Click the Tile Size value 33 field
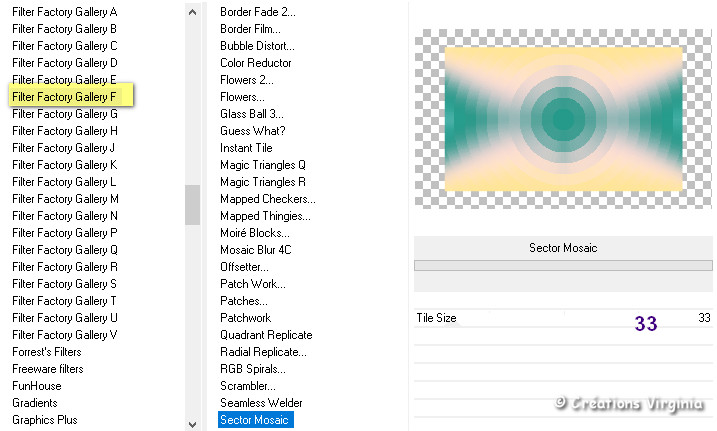Image resolution: width=717 pixels, height=431 pixels. [704, 318]
